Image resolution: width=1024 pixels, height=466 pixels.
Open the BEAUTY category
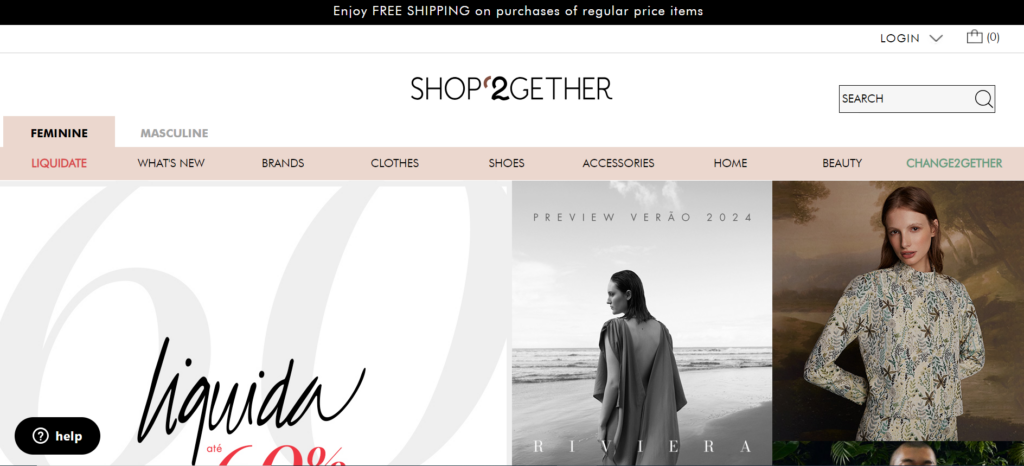(842, 163)
